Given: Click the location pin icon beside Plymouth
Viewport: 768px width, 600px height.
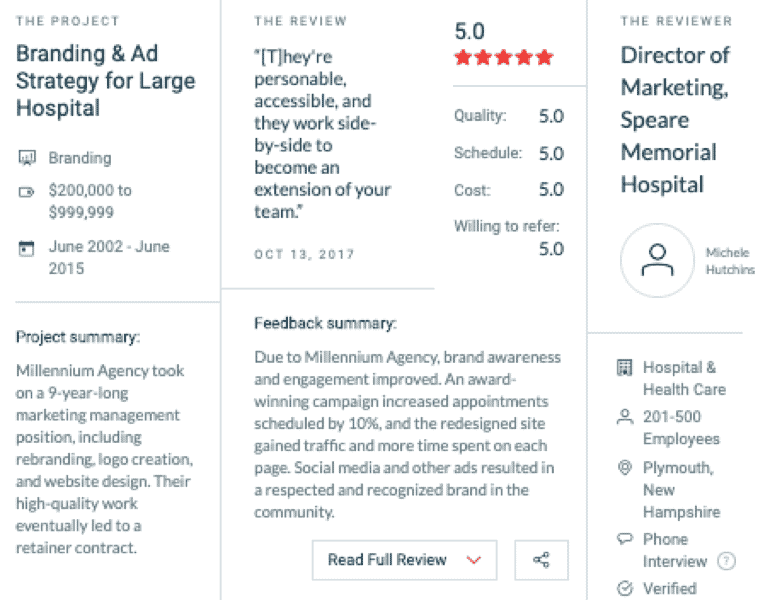Looking at the screenshot, I should [x=624, y=468].
